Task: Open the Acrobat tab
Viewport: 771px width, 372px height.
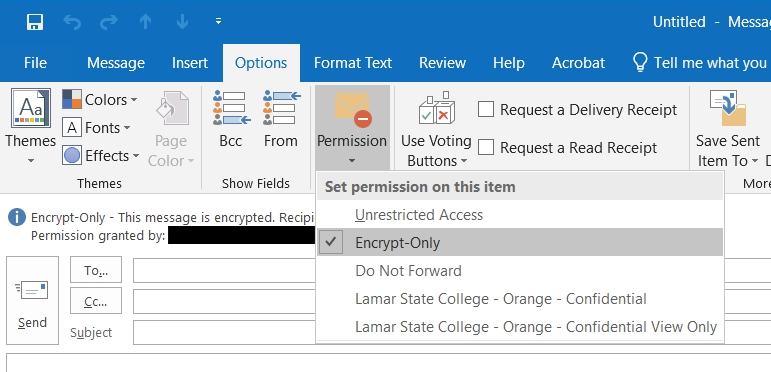Action: click(578, 63)
